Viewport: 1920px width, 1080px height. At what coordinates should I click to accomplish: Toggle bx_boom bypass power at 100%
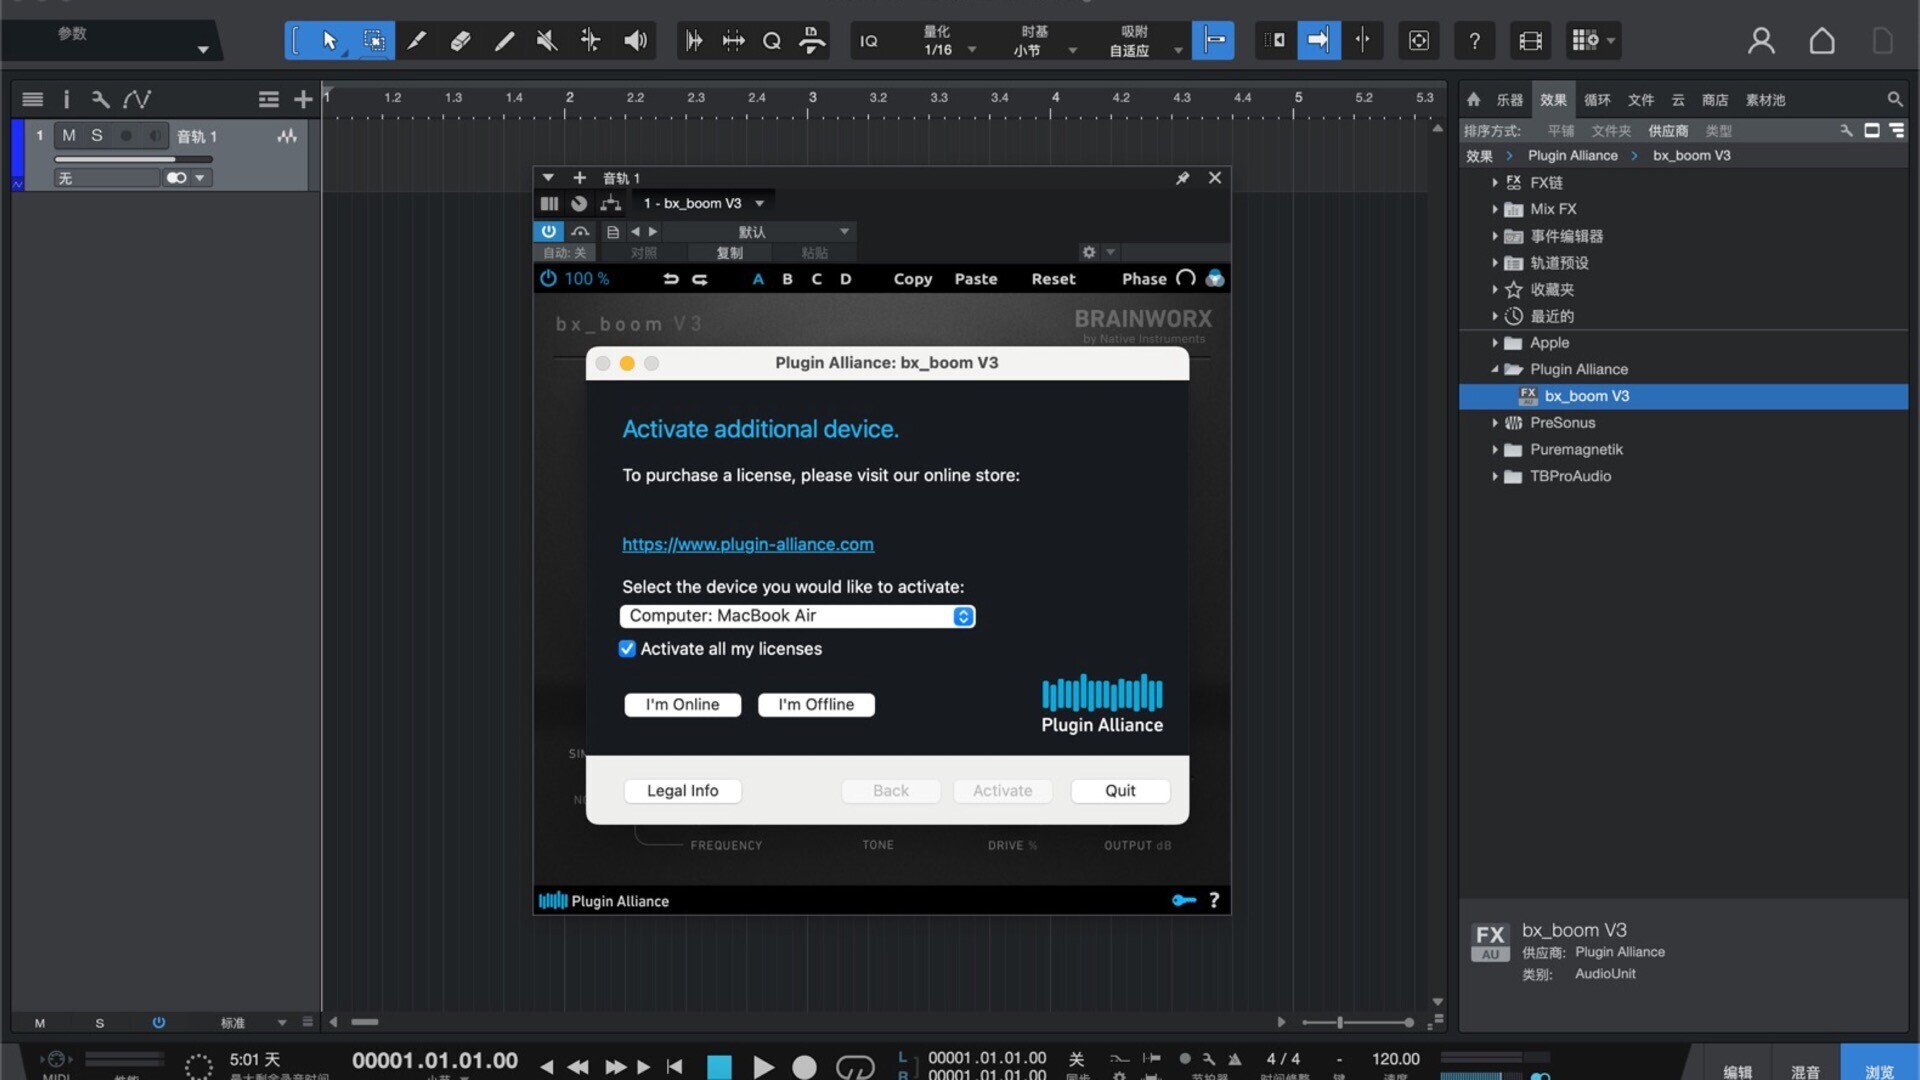click(x=548, y=279)
